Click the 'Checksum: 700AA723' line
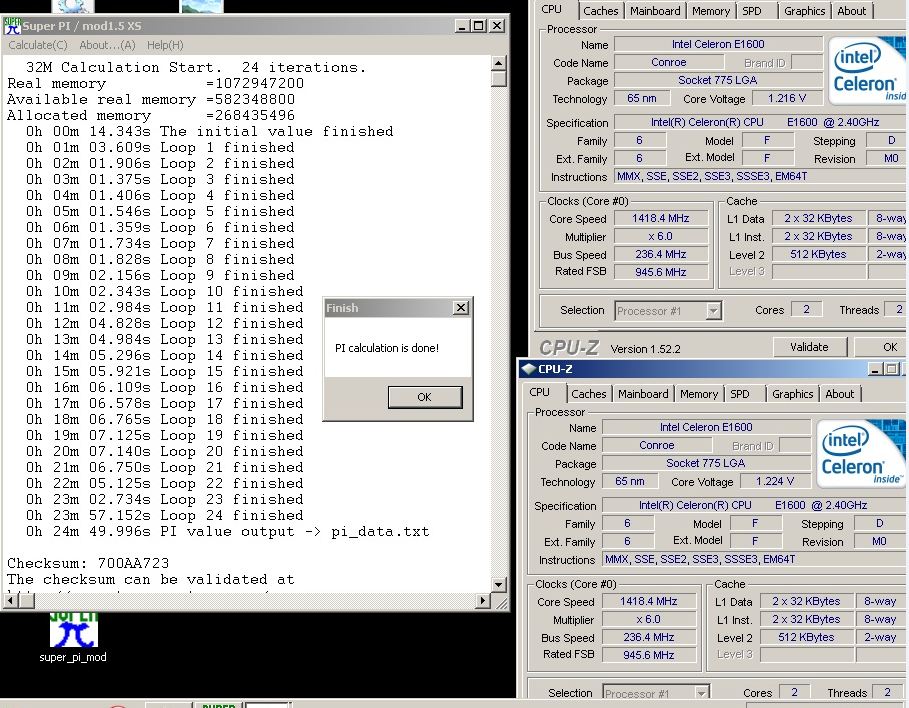Screen dimensions: 909x708 click(x=88, y=563)
